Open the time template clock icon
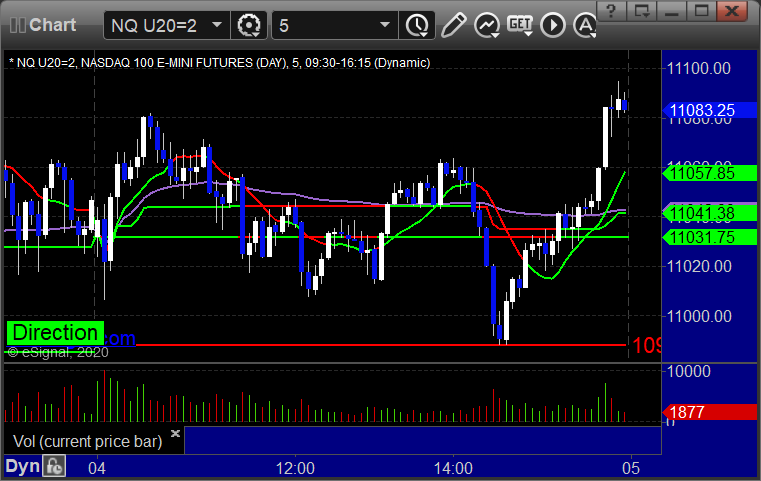Viewport: 761px width, 481px height. pyautogui.click(x=417, y=25)
